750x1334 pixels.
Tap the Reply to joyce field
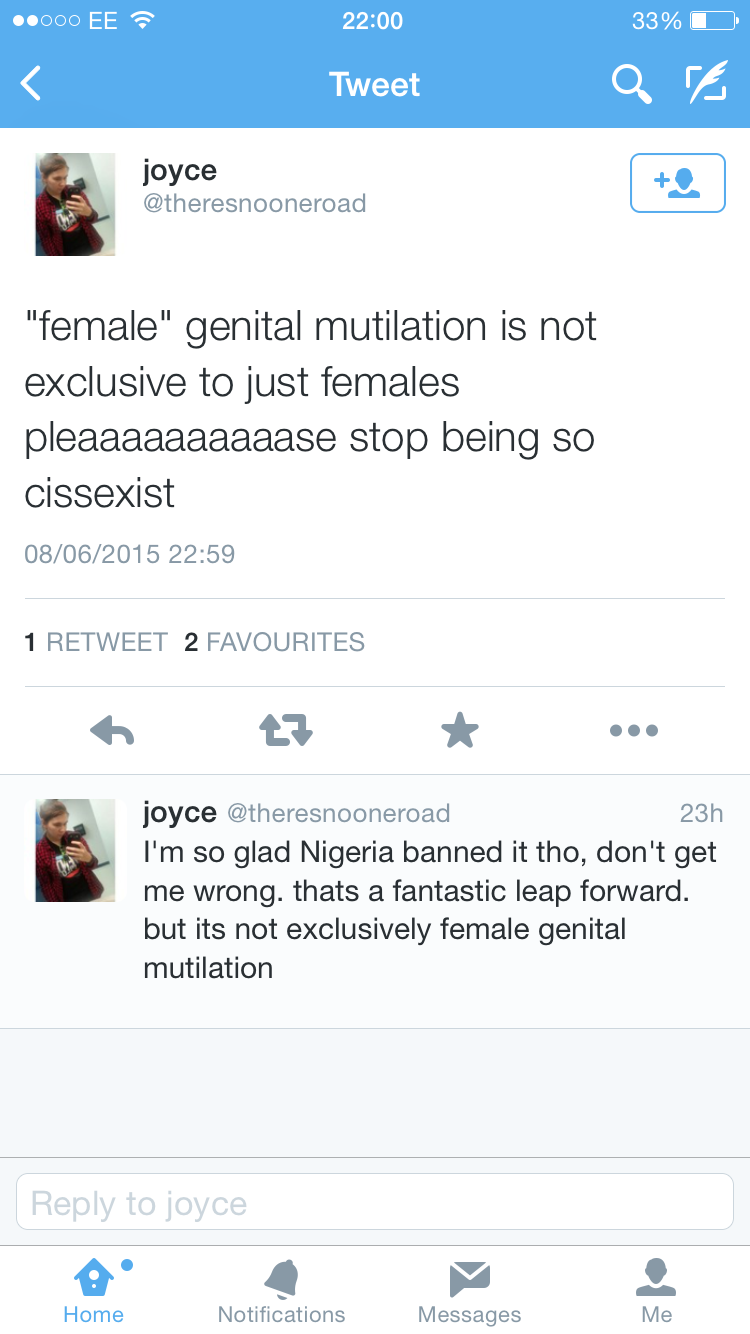pyautogui.click(x=375, y=1202)
